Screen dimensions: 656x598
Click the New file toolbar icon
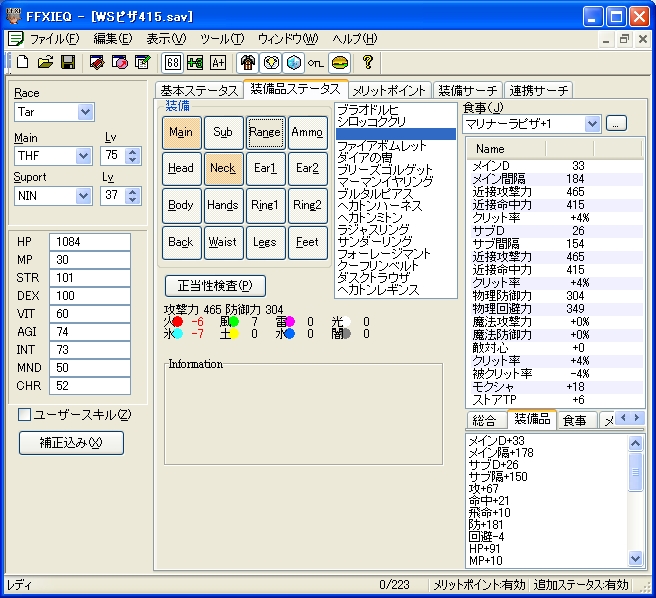pyautogui.click(x=23, y=62)
